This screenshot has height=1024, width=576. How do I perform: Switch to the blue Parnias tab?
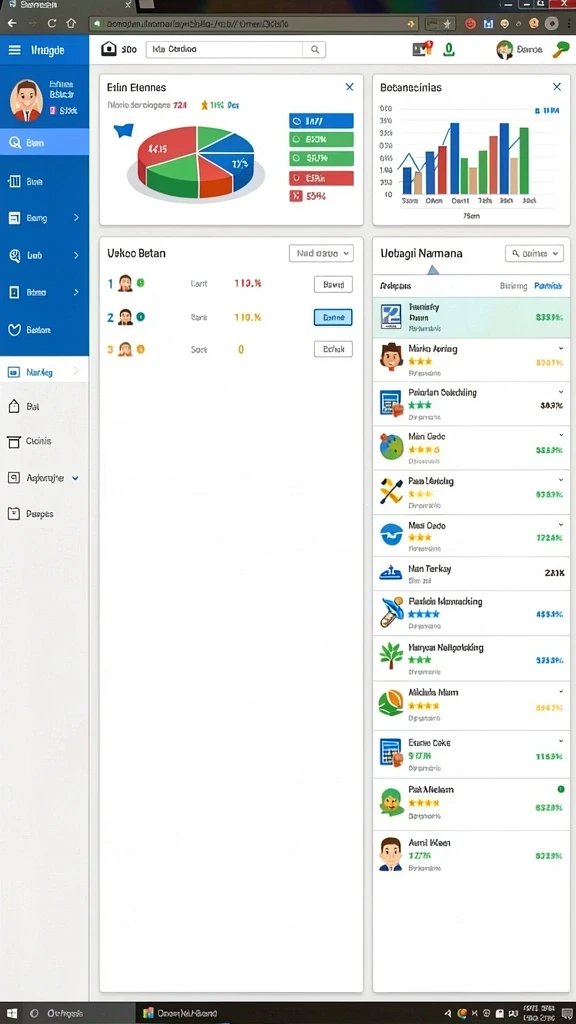(x=548, y=286)
